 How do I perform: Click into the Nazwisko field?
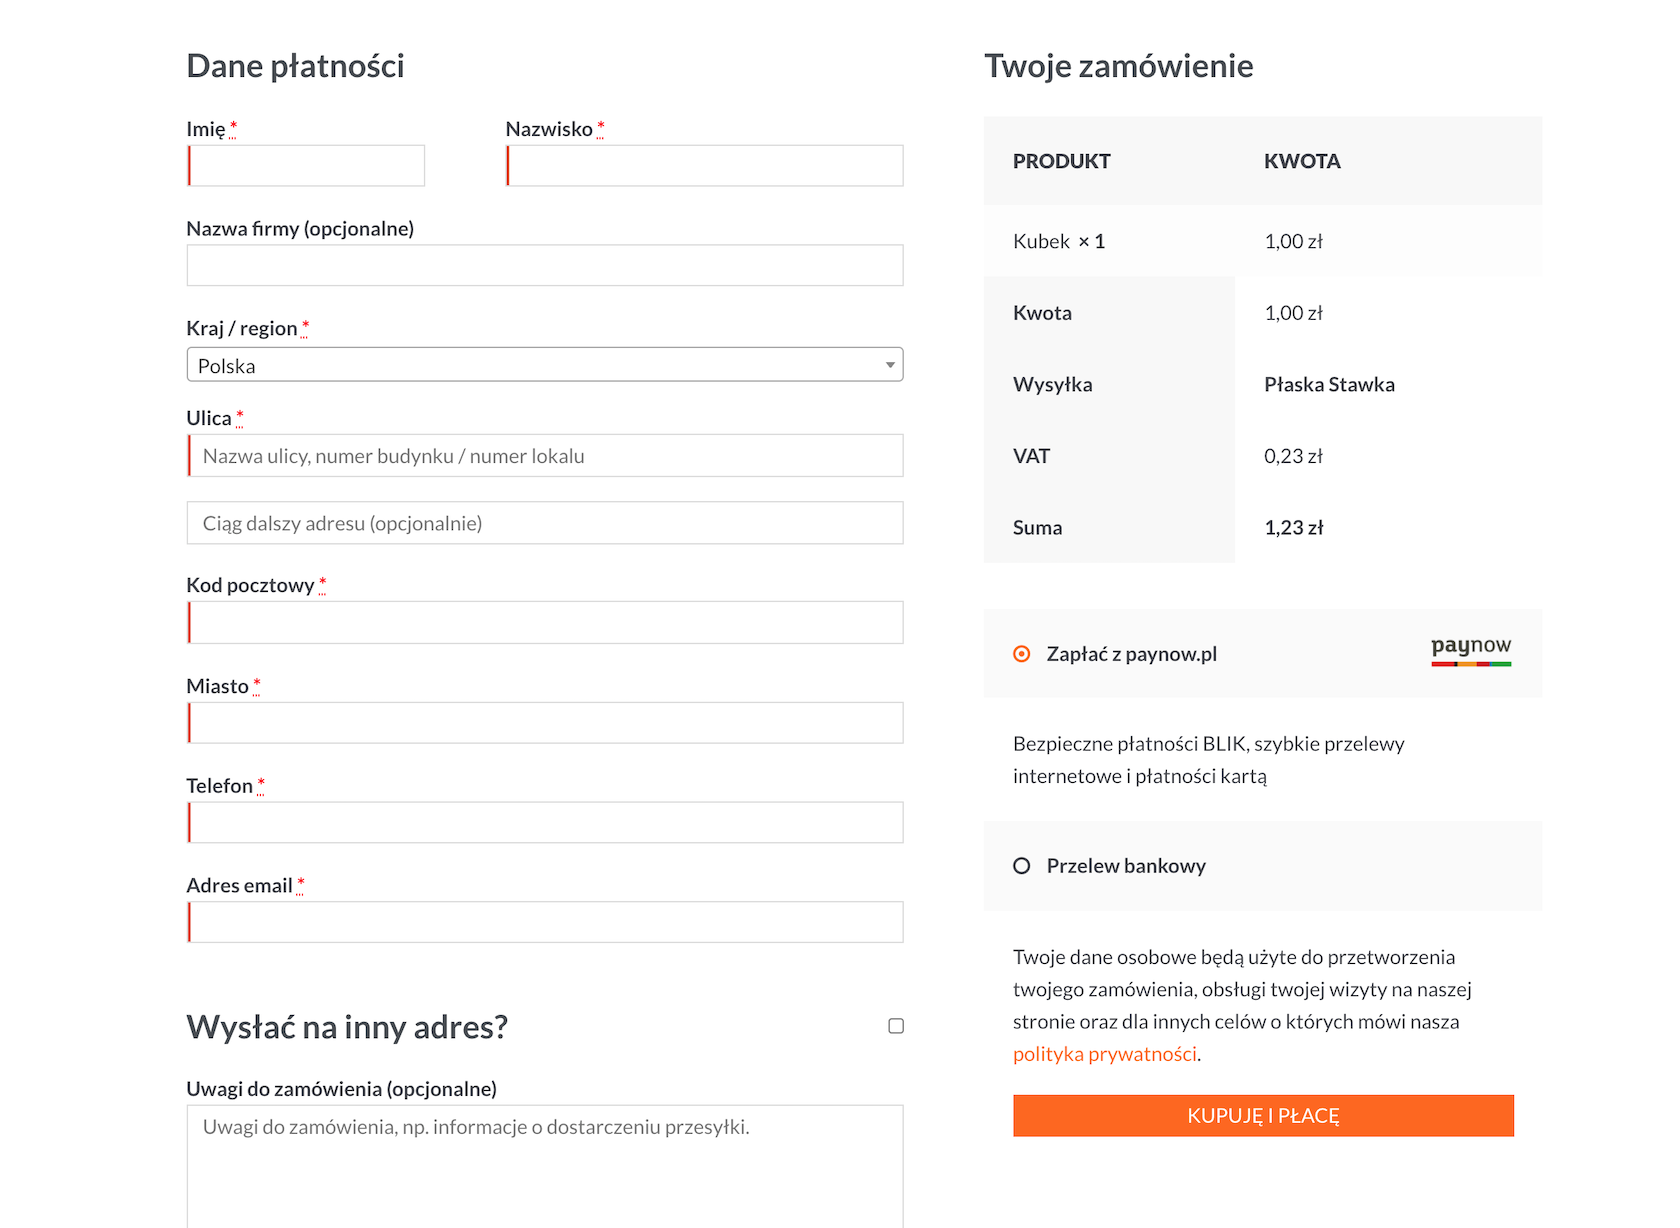click(704, 166)
